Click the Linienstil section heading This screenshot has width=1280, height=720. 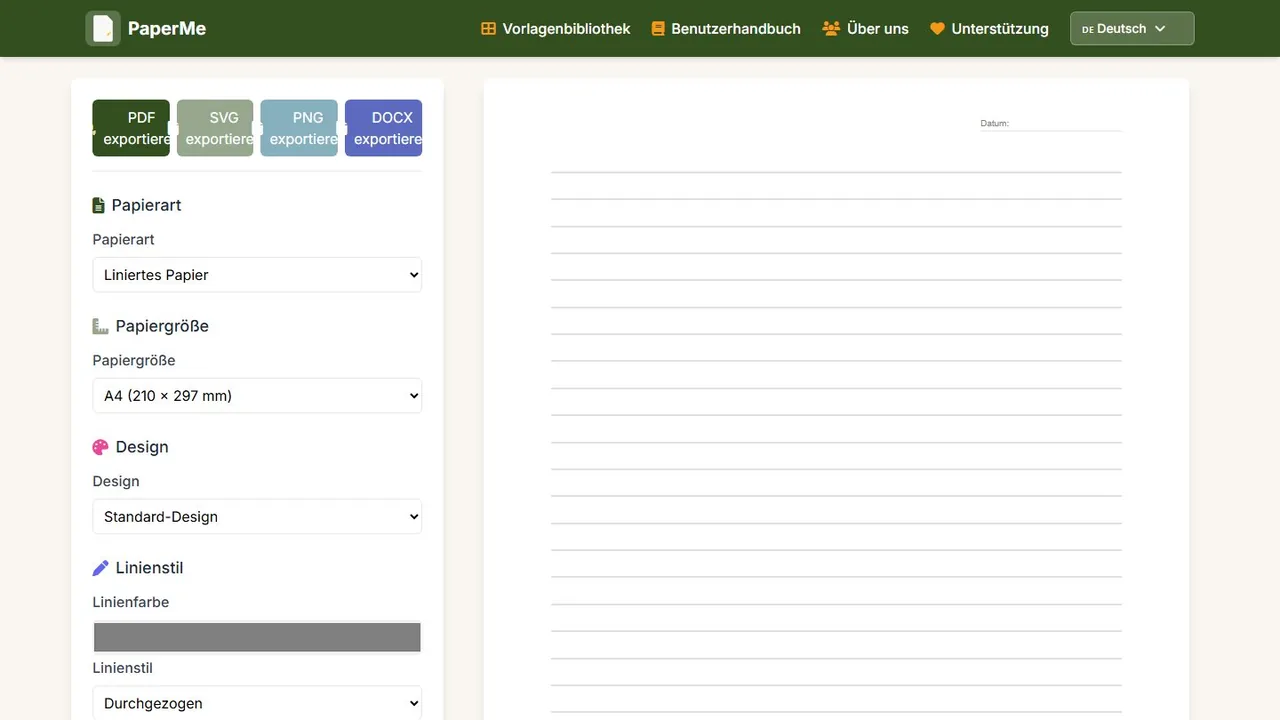click(149, 568)
